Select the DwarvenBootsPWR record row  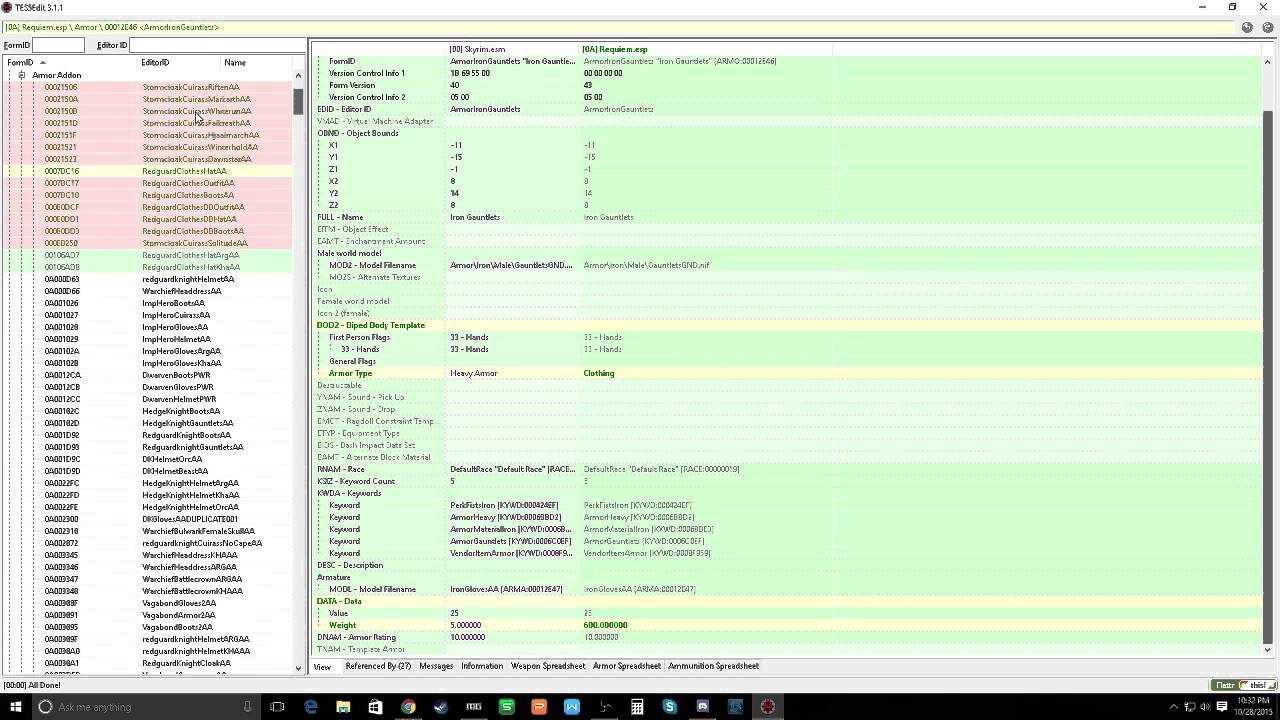pos(148,375)
